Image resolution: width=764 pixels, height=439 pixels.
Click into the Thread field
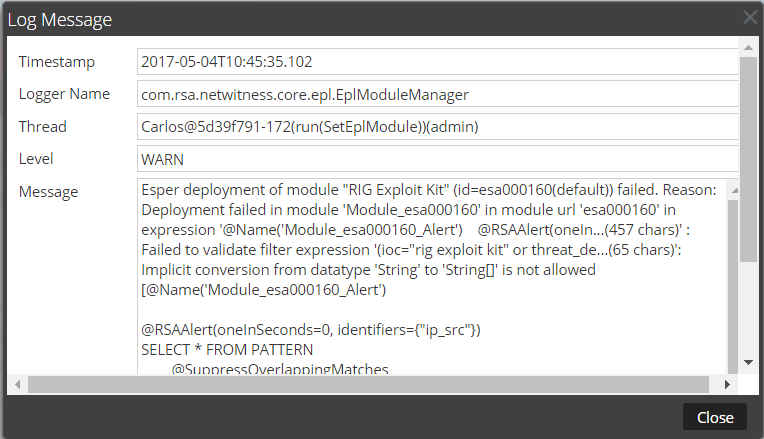[437, 127]
